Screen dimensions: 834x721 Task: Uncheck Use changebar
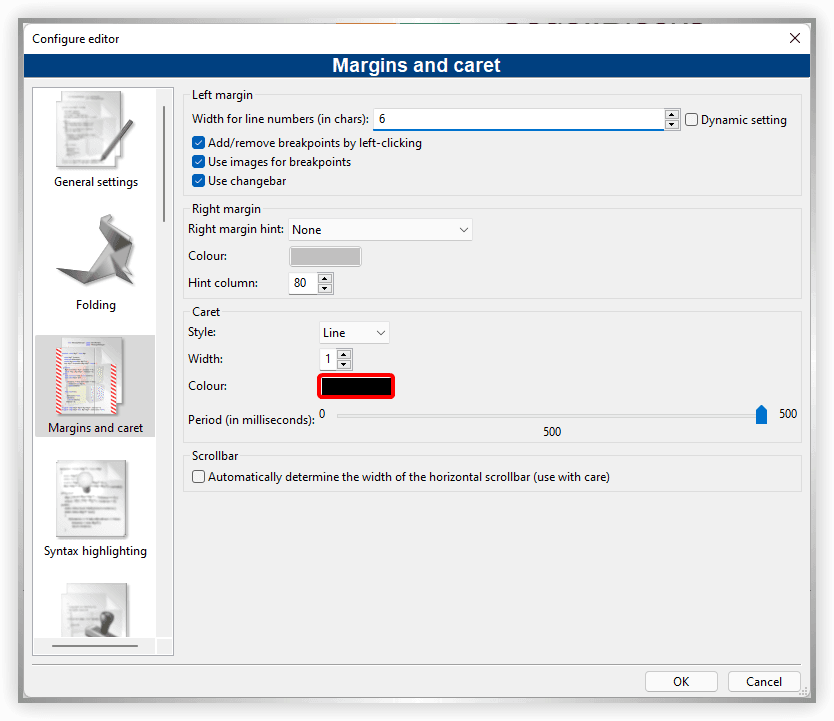pos(198,181)
